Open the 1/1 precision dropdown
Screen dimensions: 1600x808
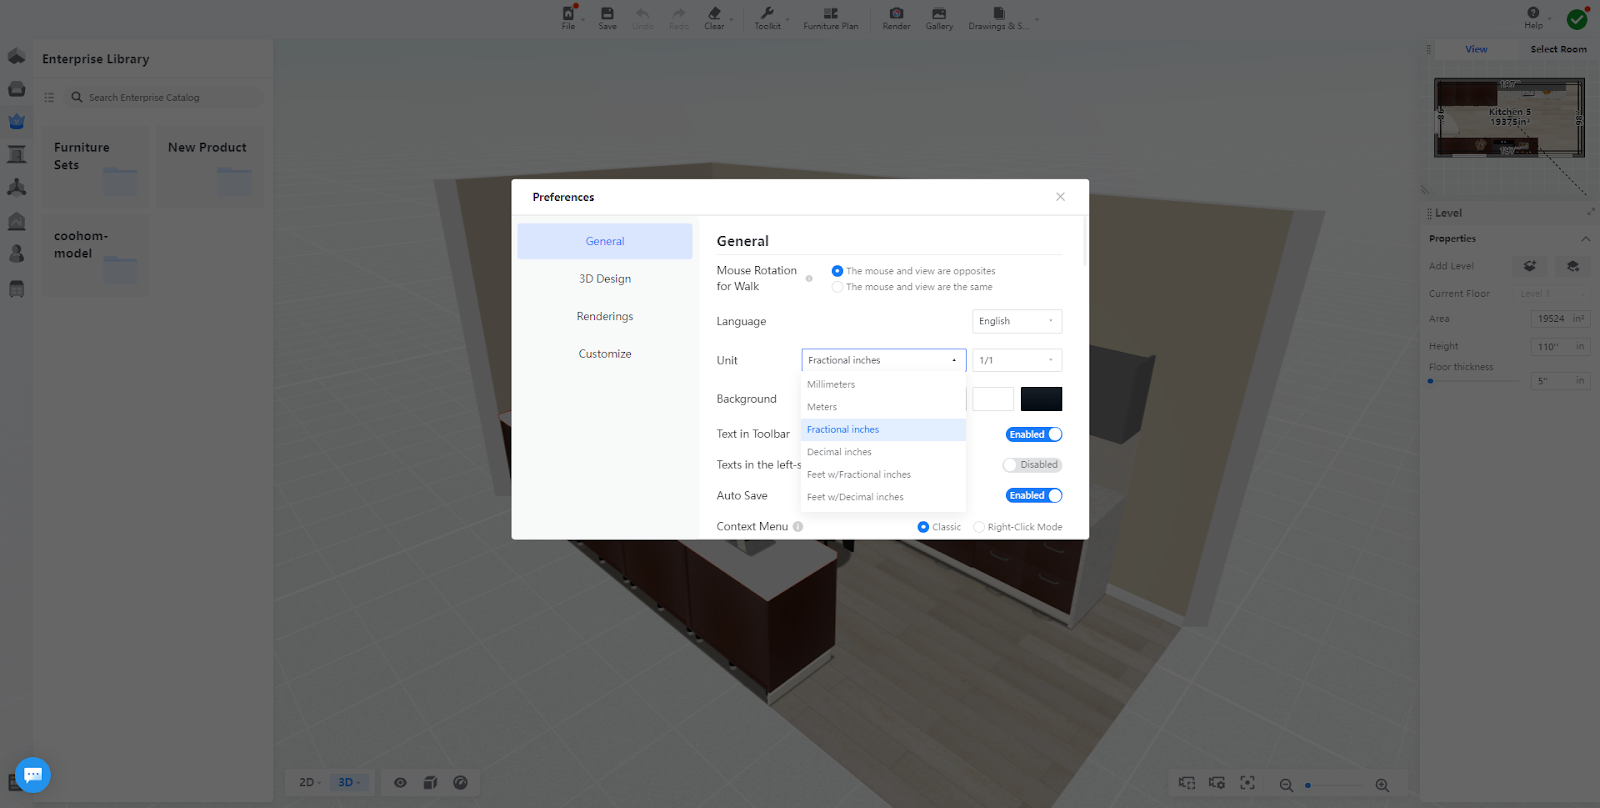tap(1016, 360)
